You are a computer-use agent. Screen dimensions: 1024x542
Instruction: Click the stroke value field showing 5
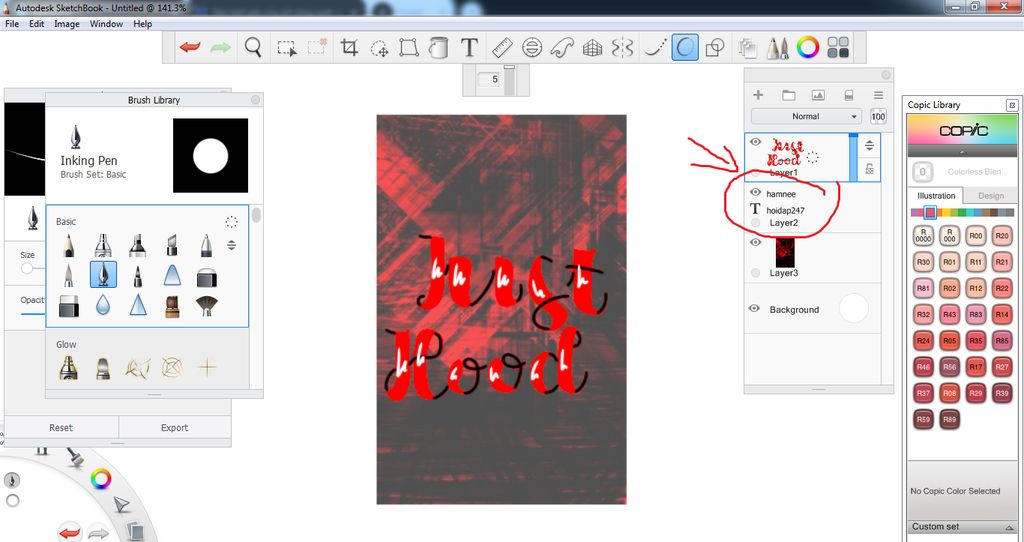(489, 80)
